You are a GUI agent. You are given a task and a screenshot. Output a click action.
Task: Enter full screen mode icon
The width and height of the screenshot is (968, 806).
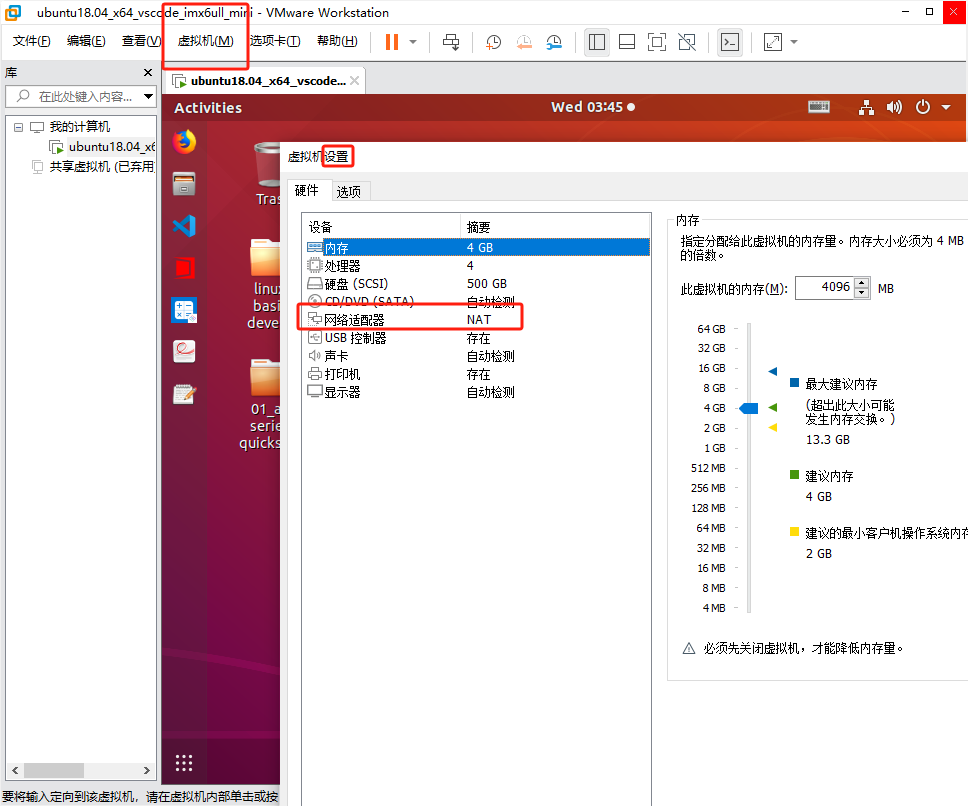657,42
